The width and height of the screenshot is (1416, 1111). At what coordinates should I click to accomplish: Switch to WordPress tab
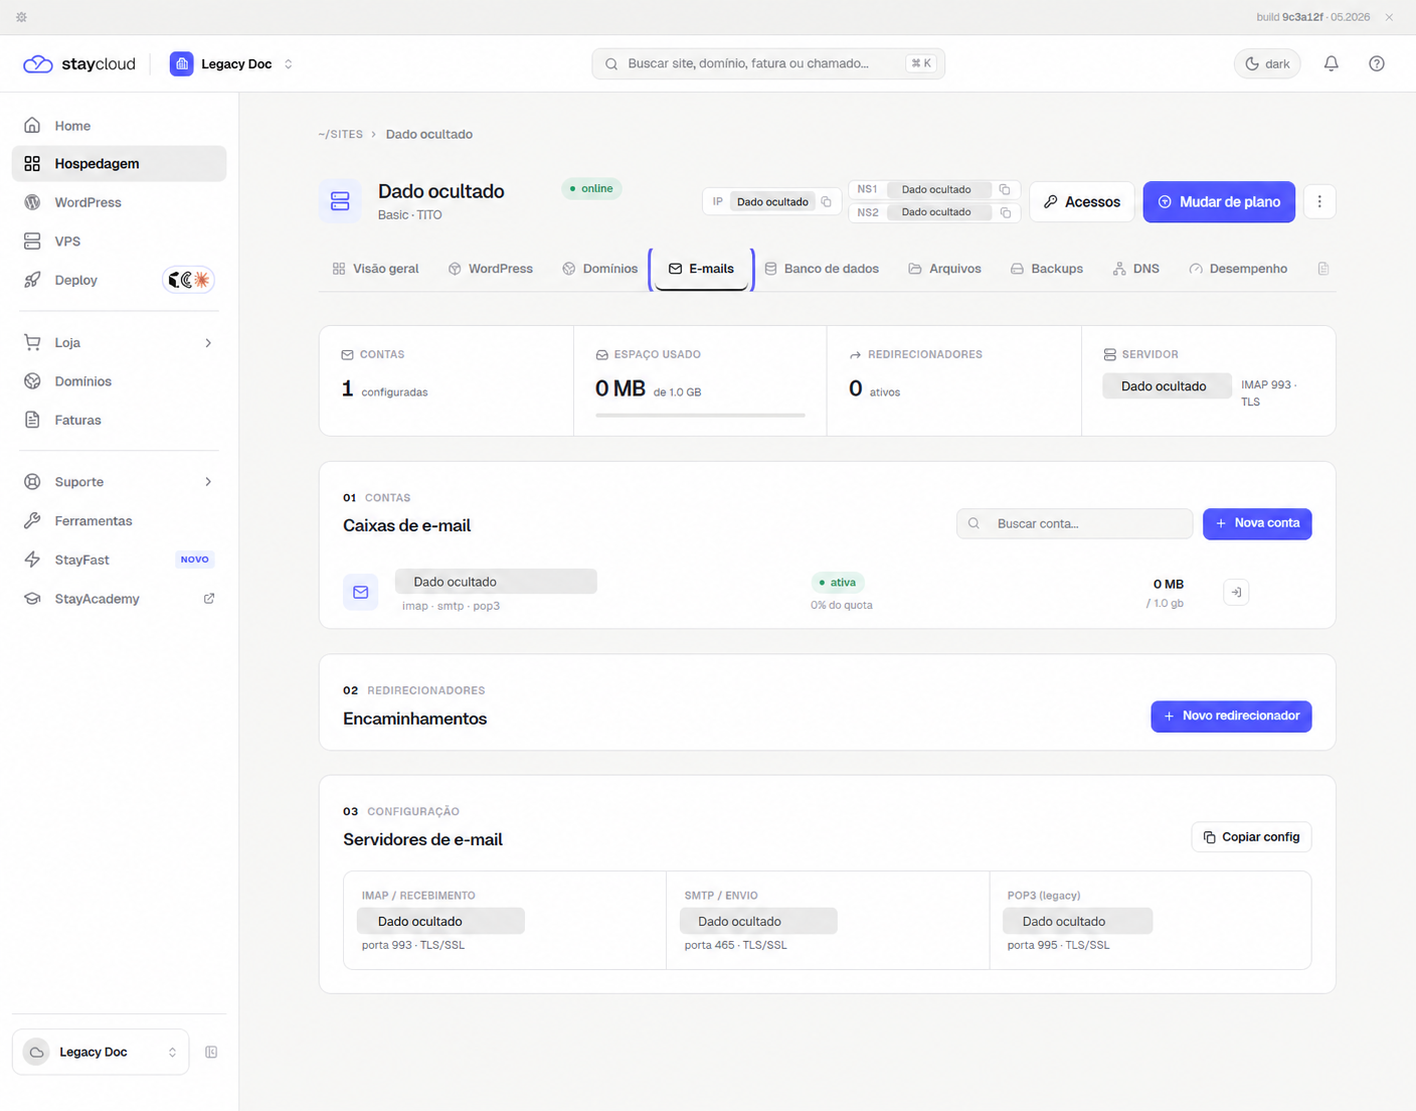[x=490, y=269]
